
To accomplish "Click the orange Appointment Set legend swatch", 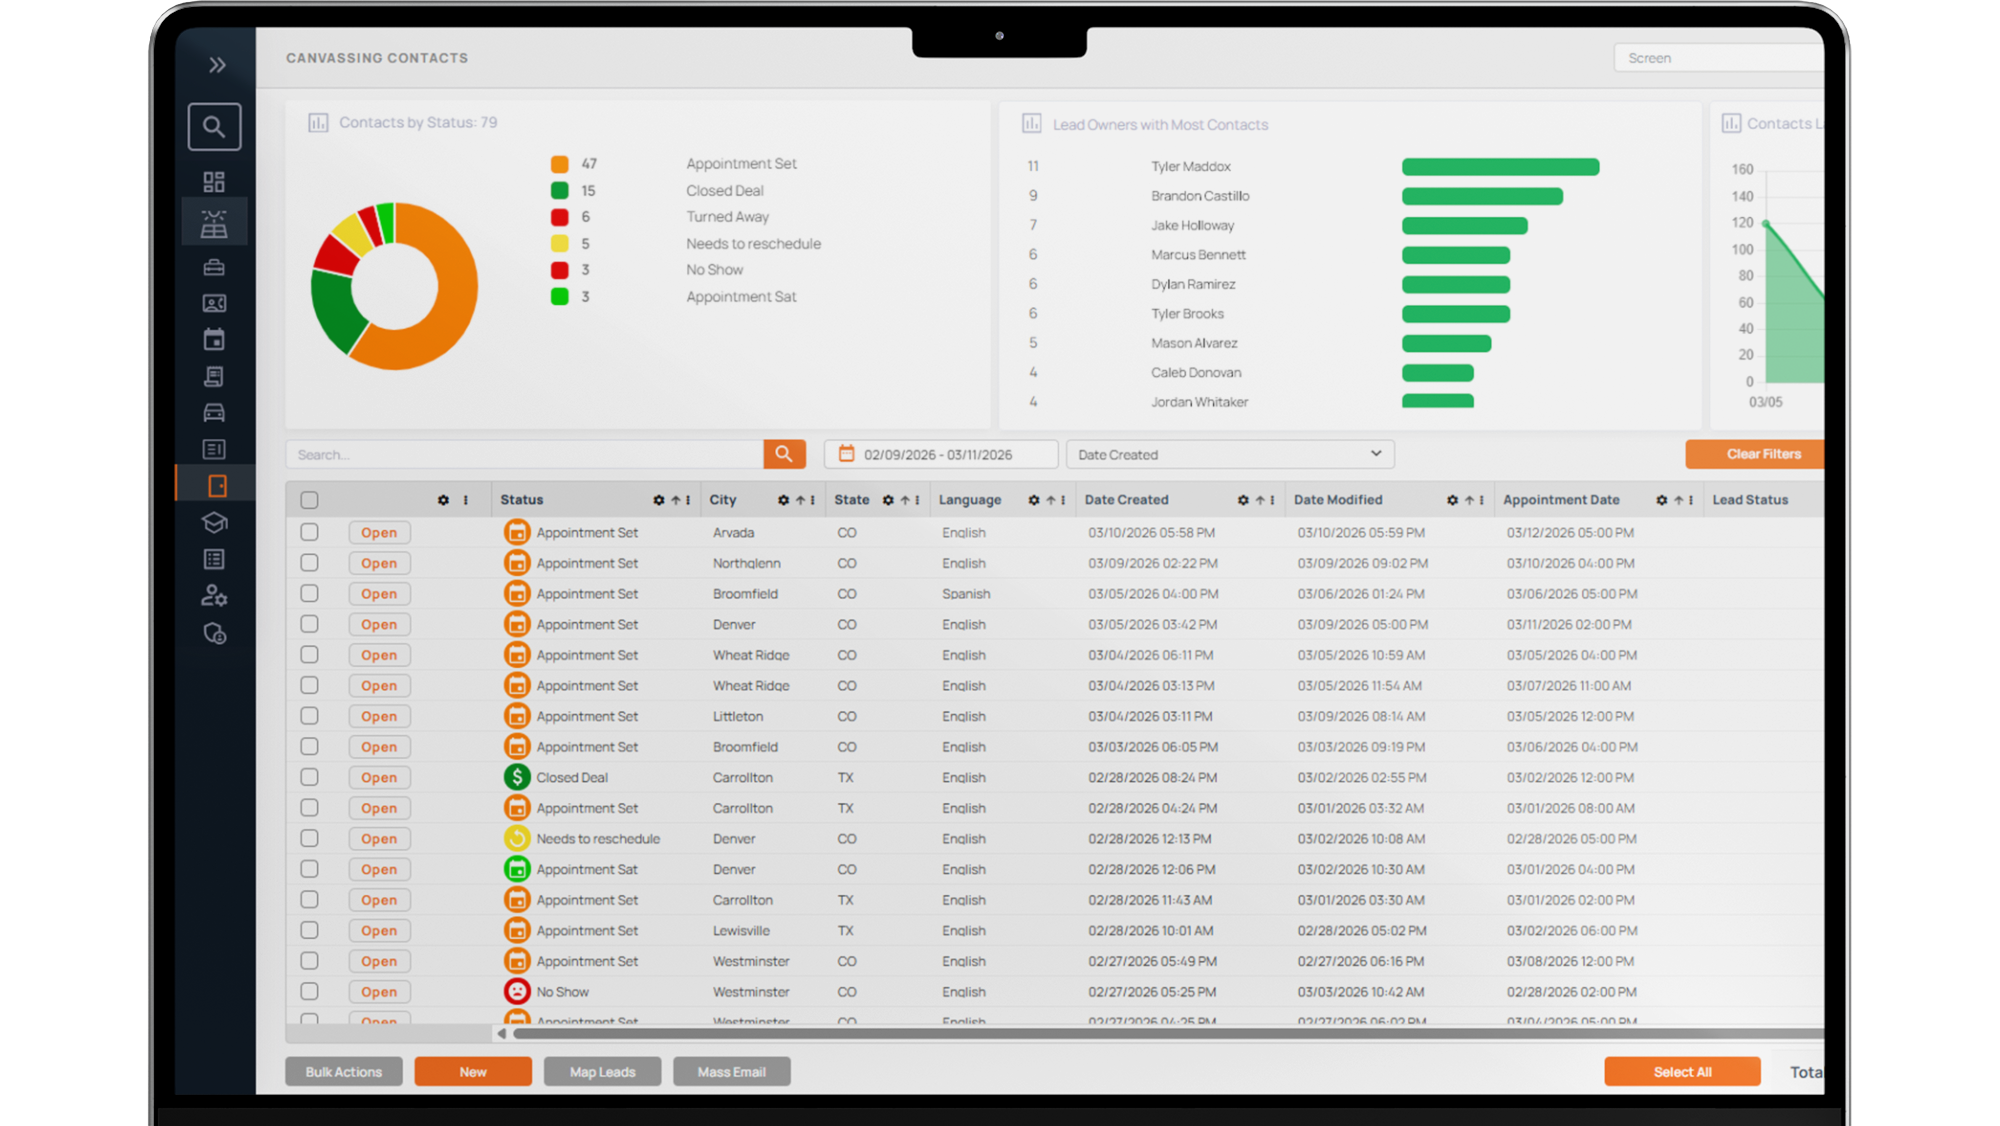I will tap(560, 164).
